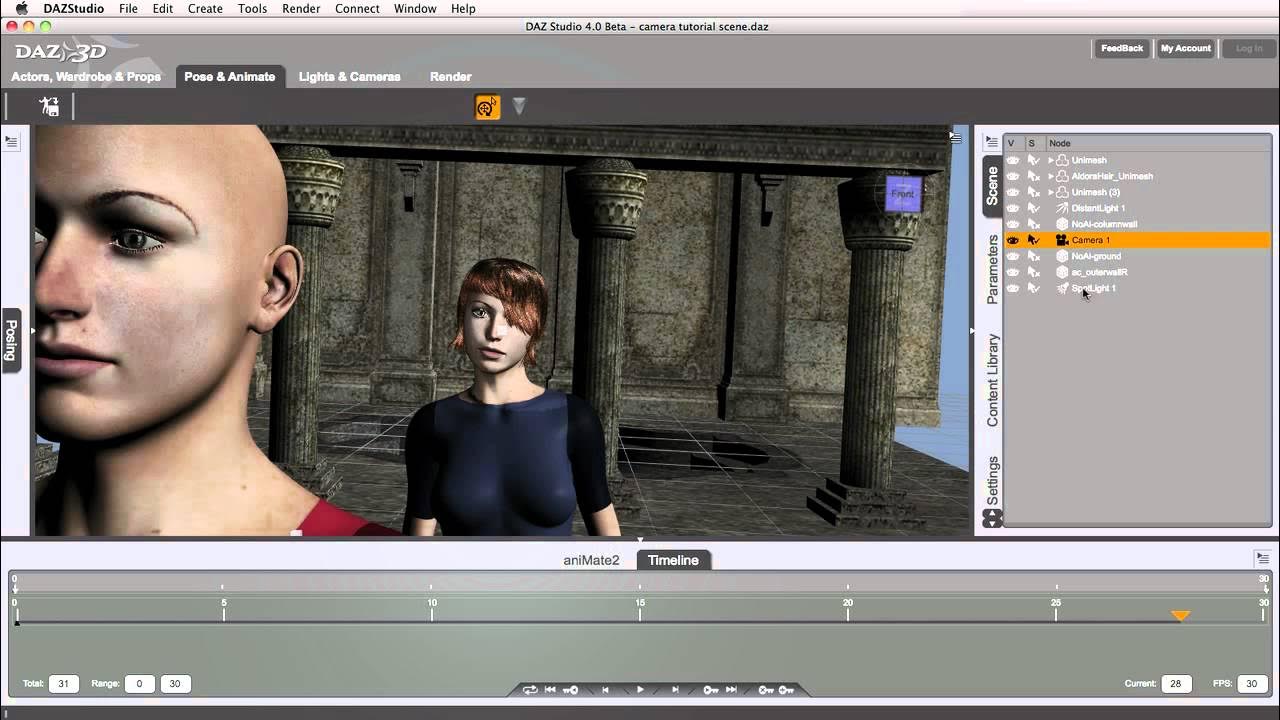Toggle selectability of sc_outerwallR node

[x=1034, y=272]
